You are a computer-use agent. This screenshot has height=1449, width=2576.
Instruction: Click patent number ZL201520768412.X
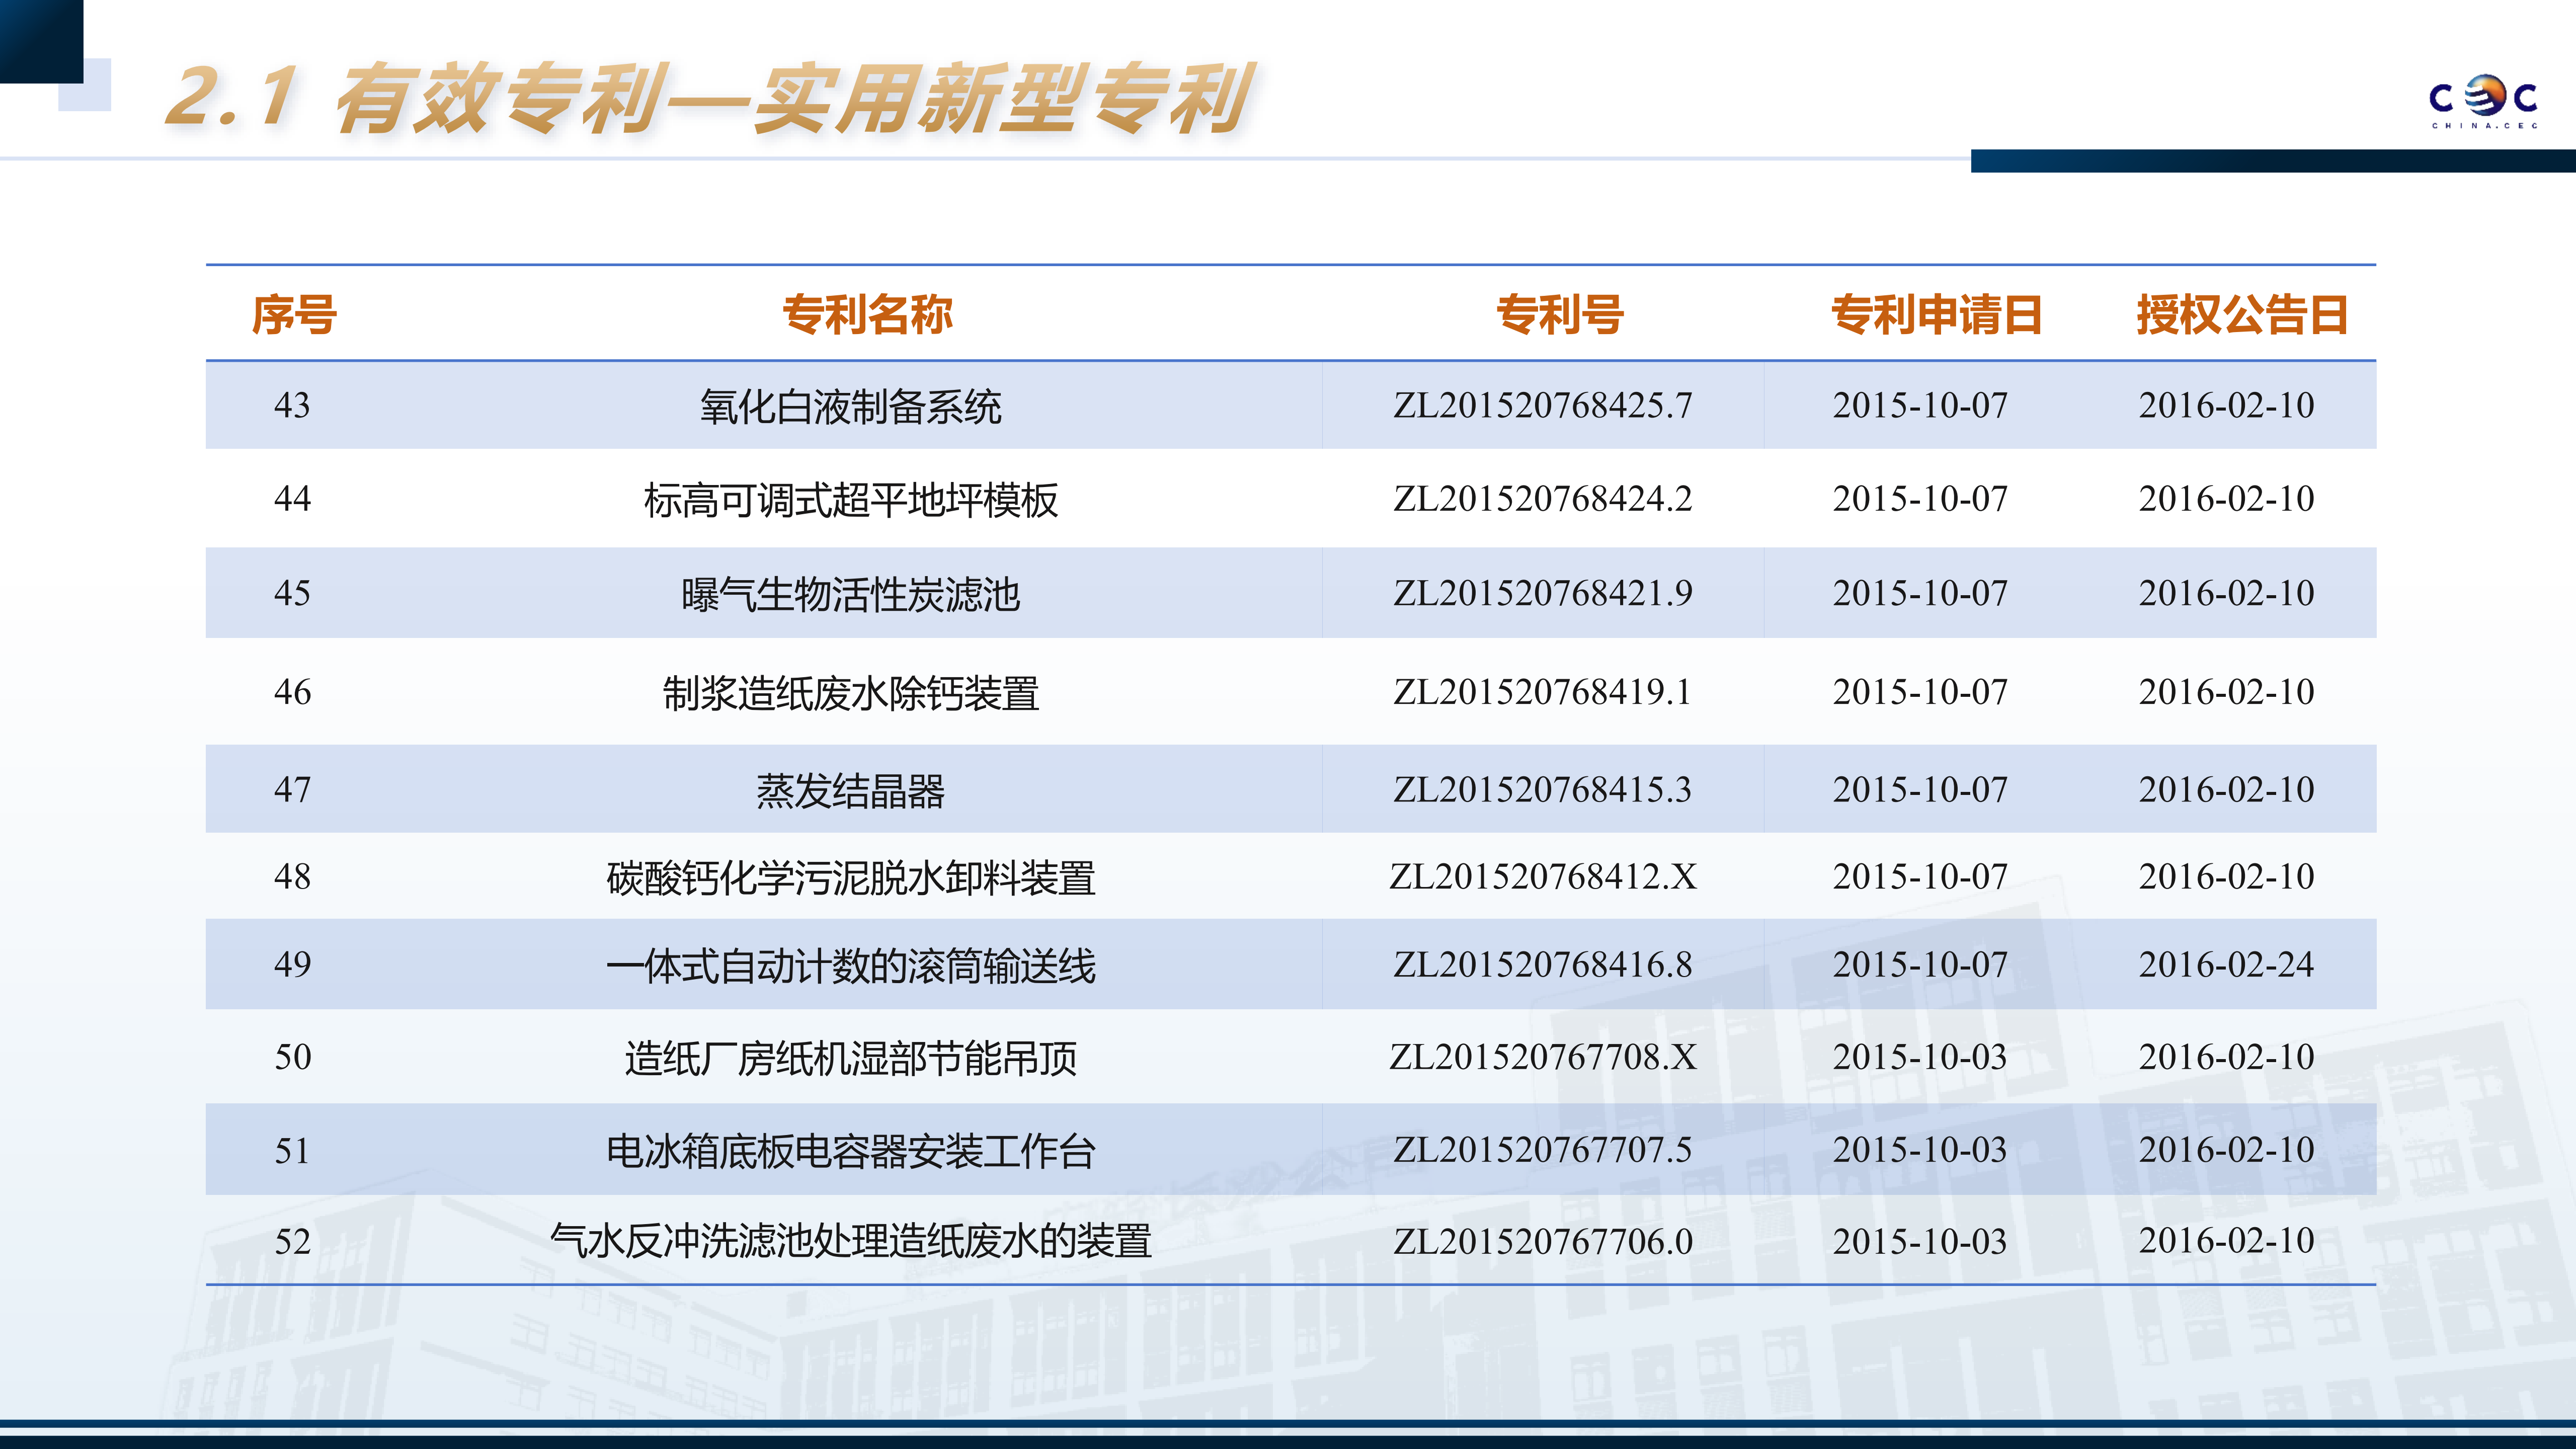coord(1542,877)
